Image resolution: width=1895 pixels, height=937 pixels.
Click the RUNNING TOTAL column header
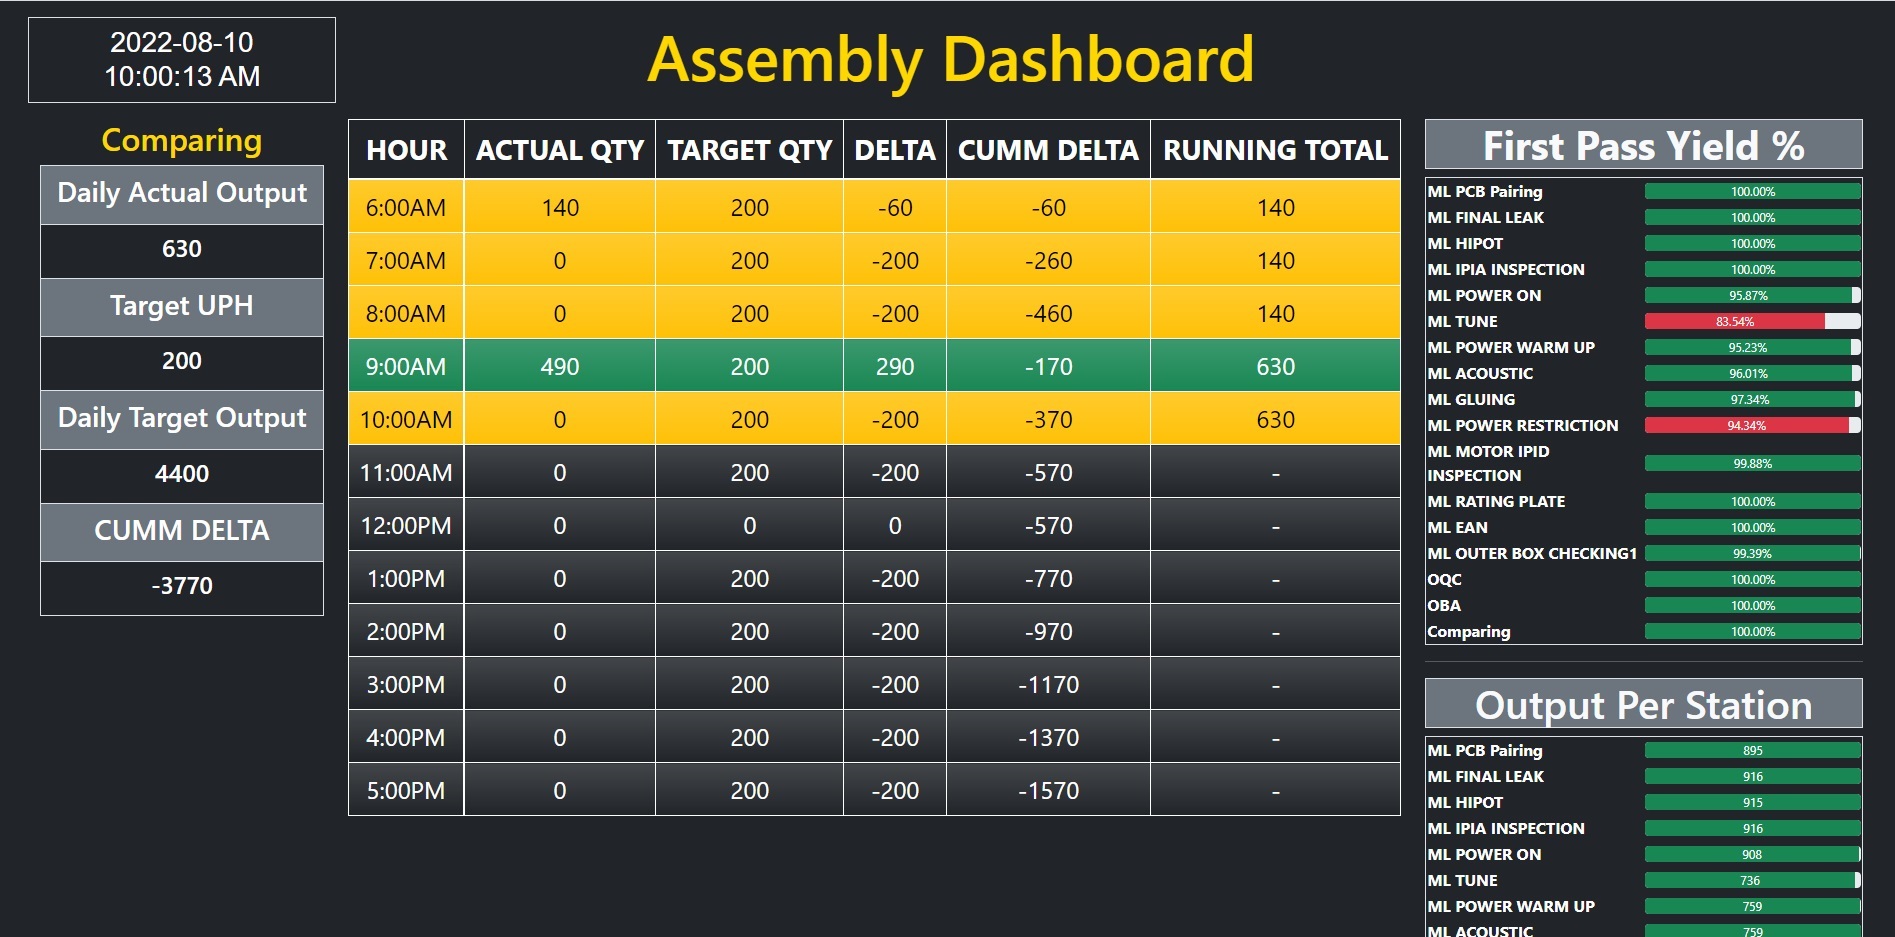[x=1275, y=150]
